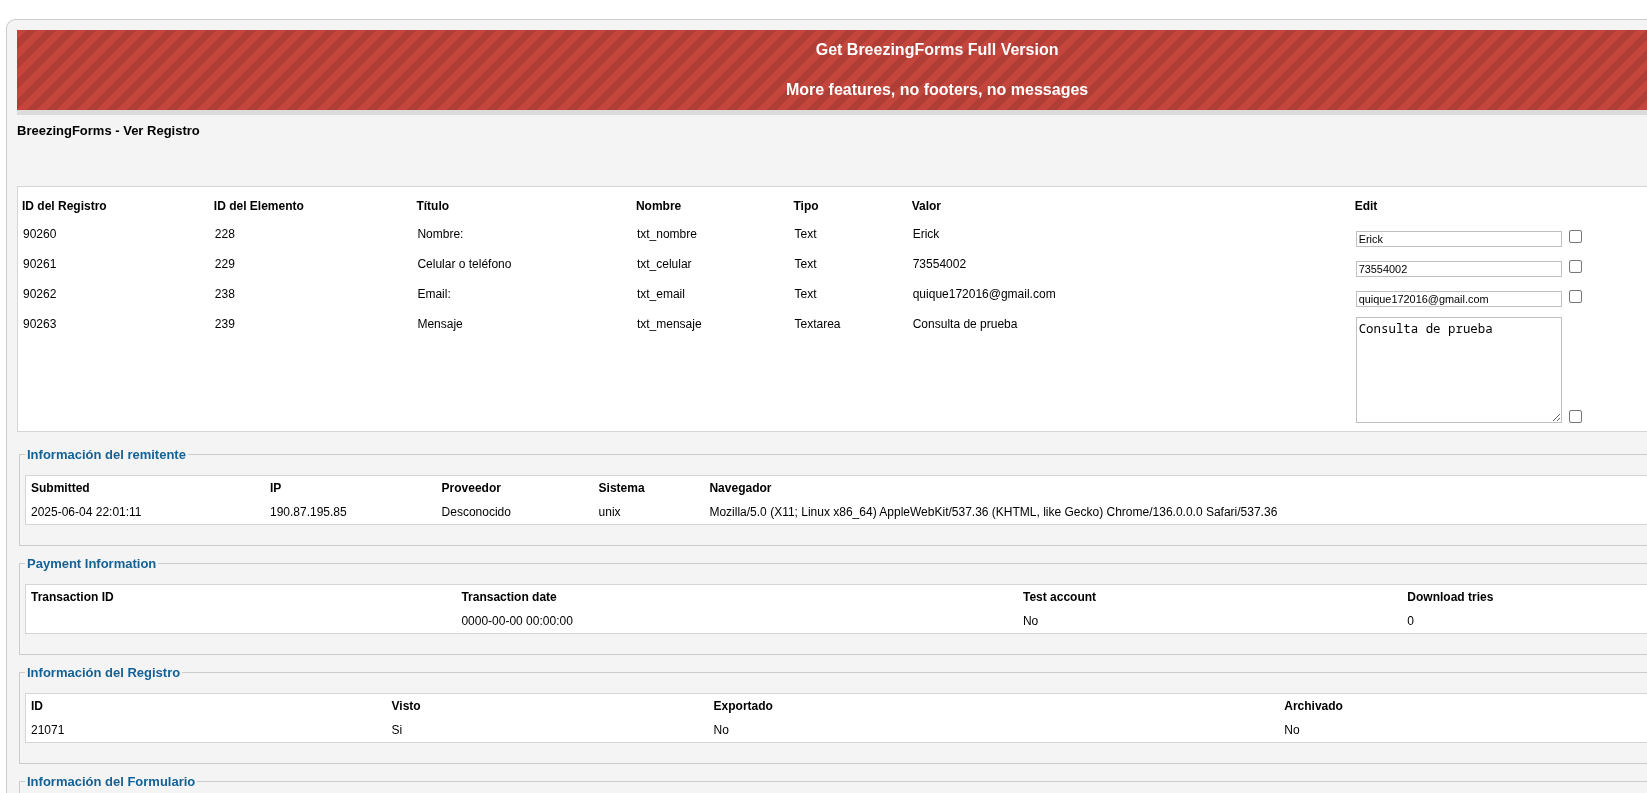Screen dimensions: 1647x793
Task: Select record ID 90260
Action: tap(39, 234)
